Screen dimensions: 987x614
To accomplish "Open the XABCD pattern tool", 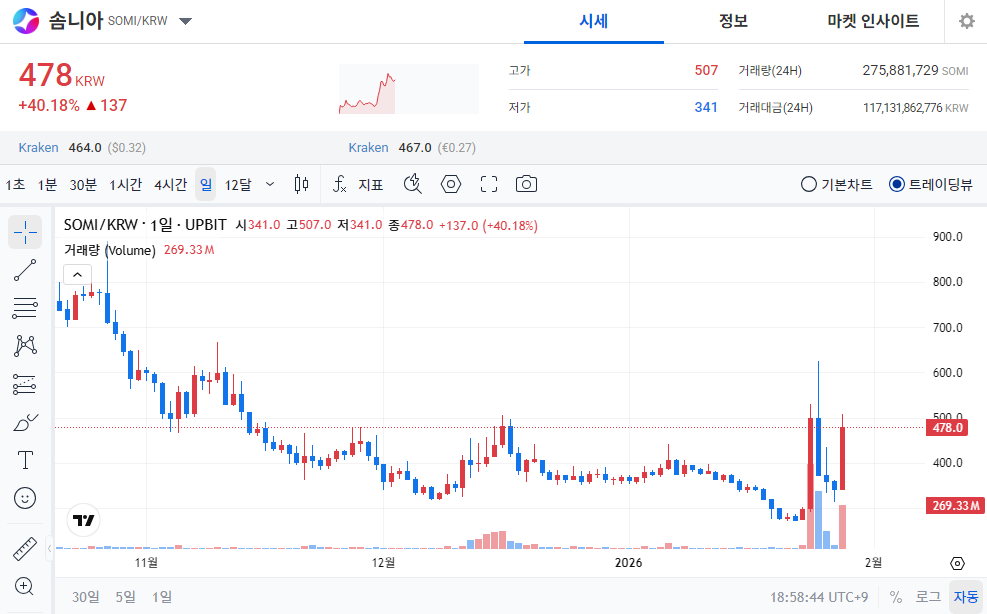I will coord(25,345).
